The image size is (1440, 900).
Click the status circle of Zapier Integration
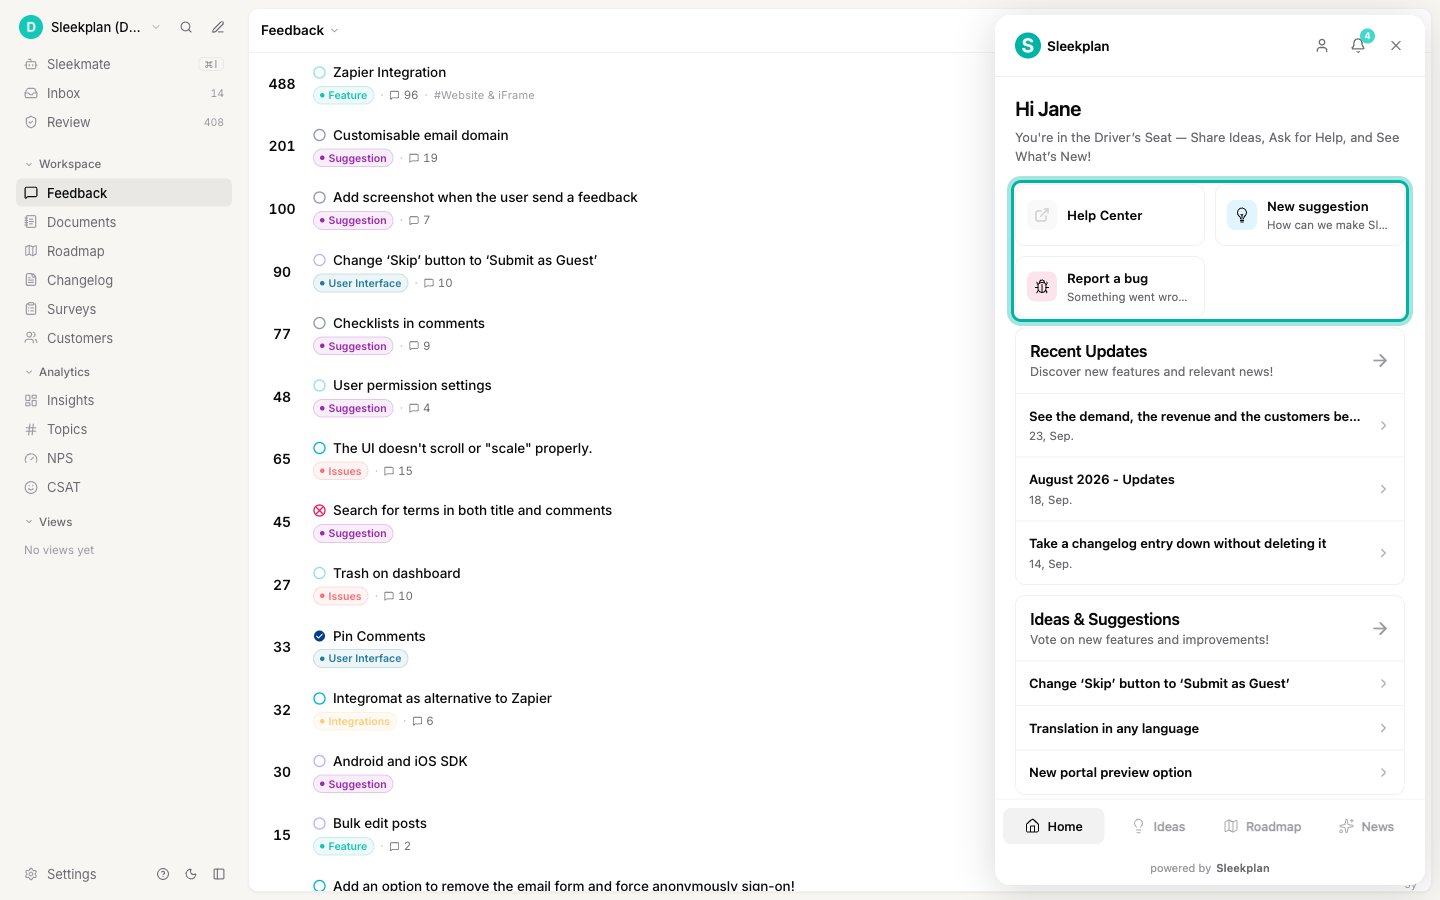[320, 72]
